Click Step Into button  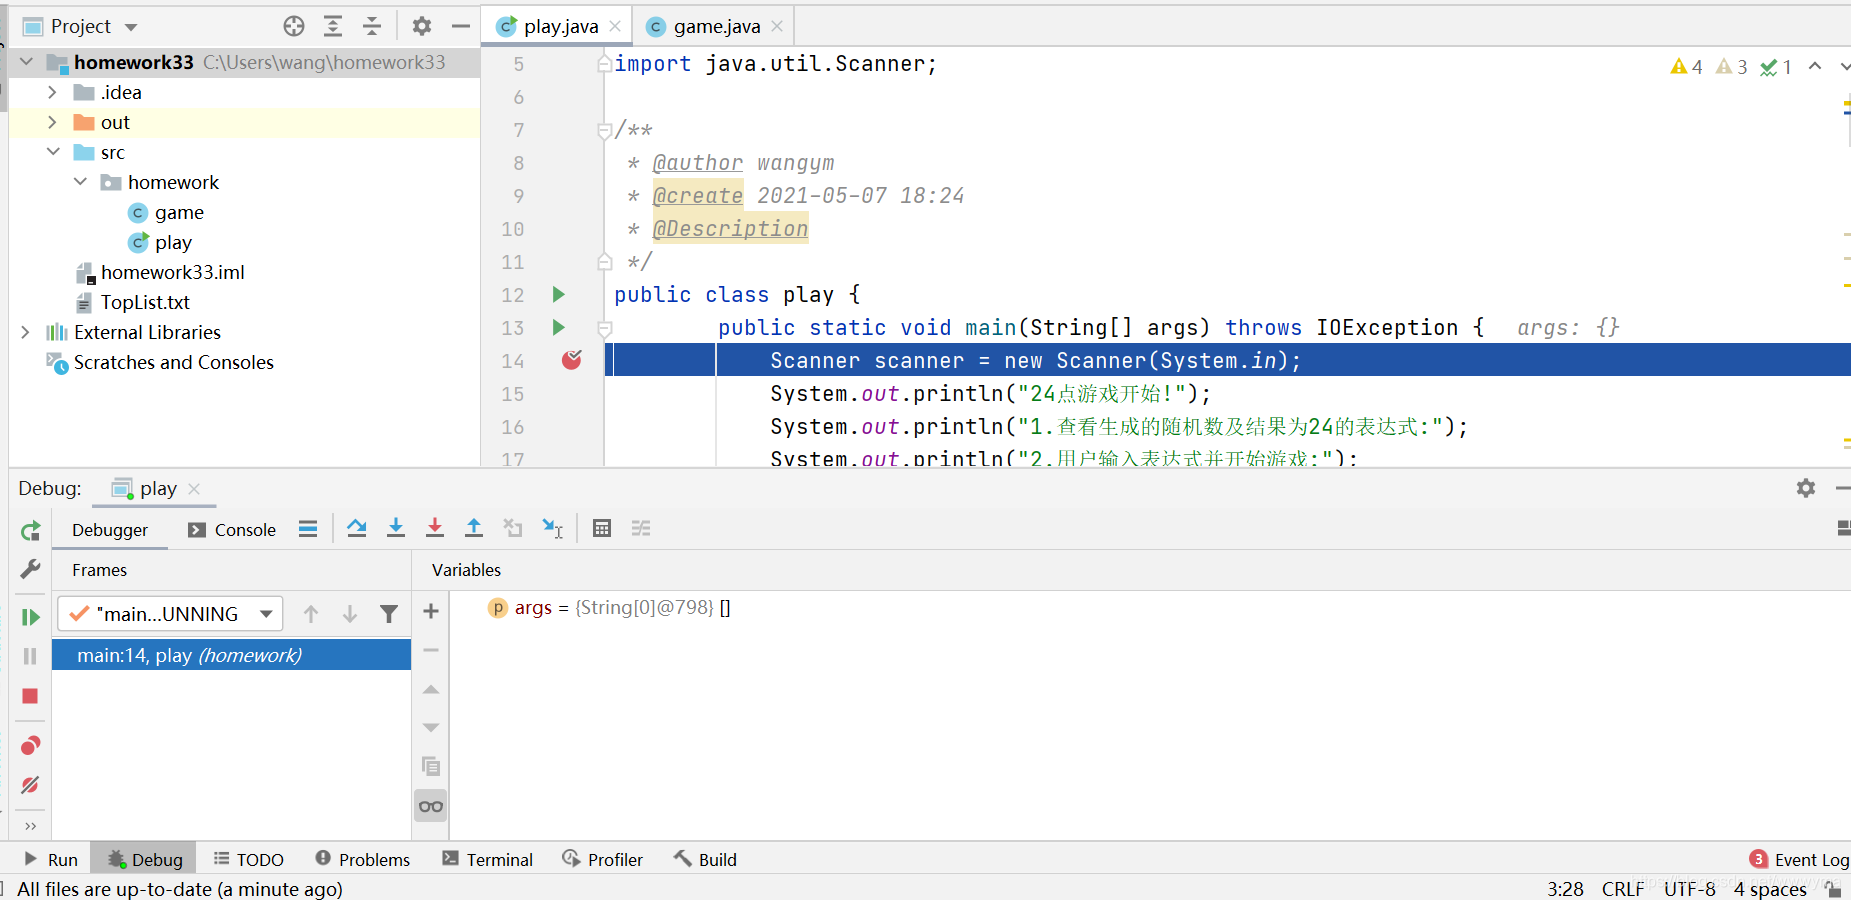(x=396, y=528)
